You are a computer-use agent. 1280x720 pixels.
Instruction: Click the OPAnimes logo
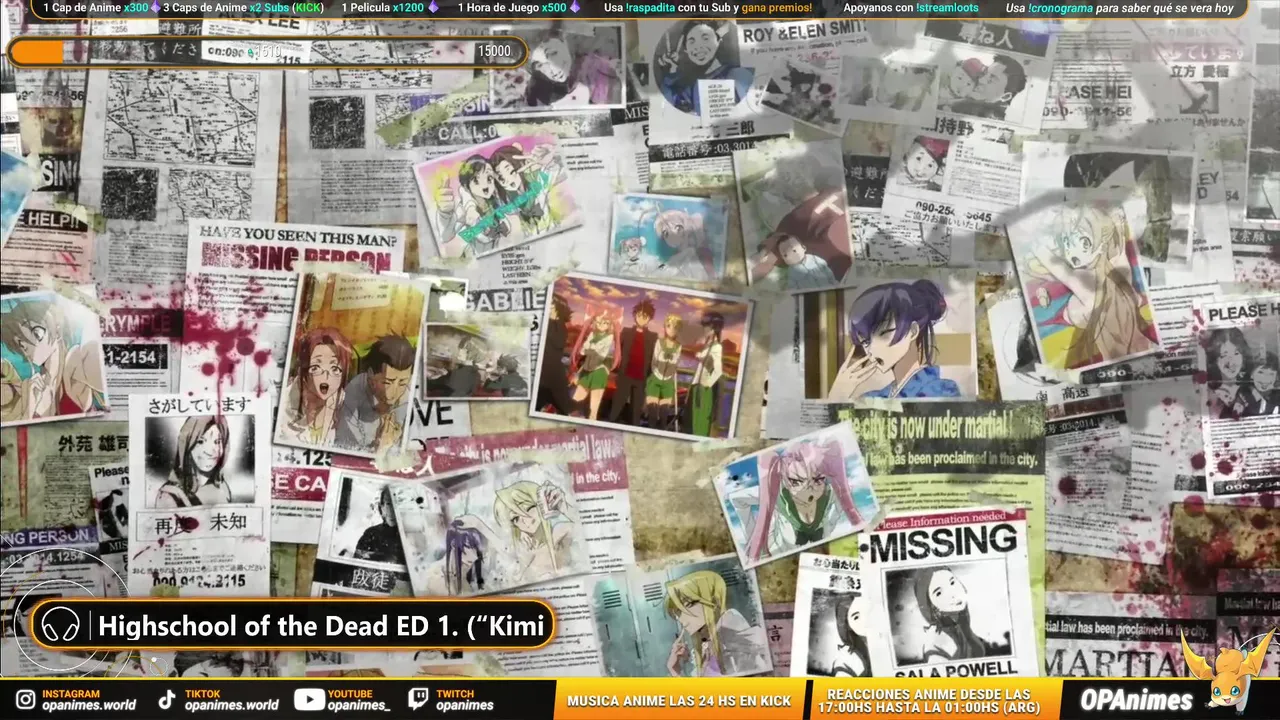point(1137,700)
